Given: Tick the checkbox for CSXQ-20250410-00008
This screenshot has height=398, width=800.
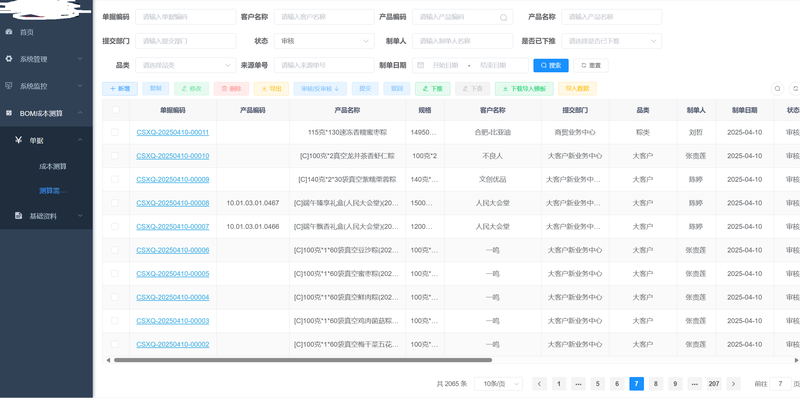Looking at the screenshot, I should pyautogui.click(x=115, y=203).
